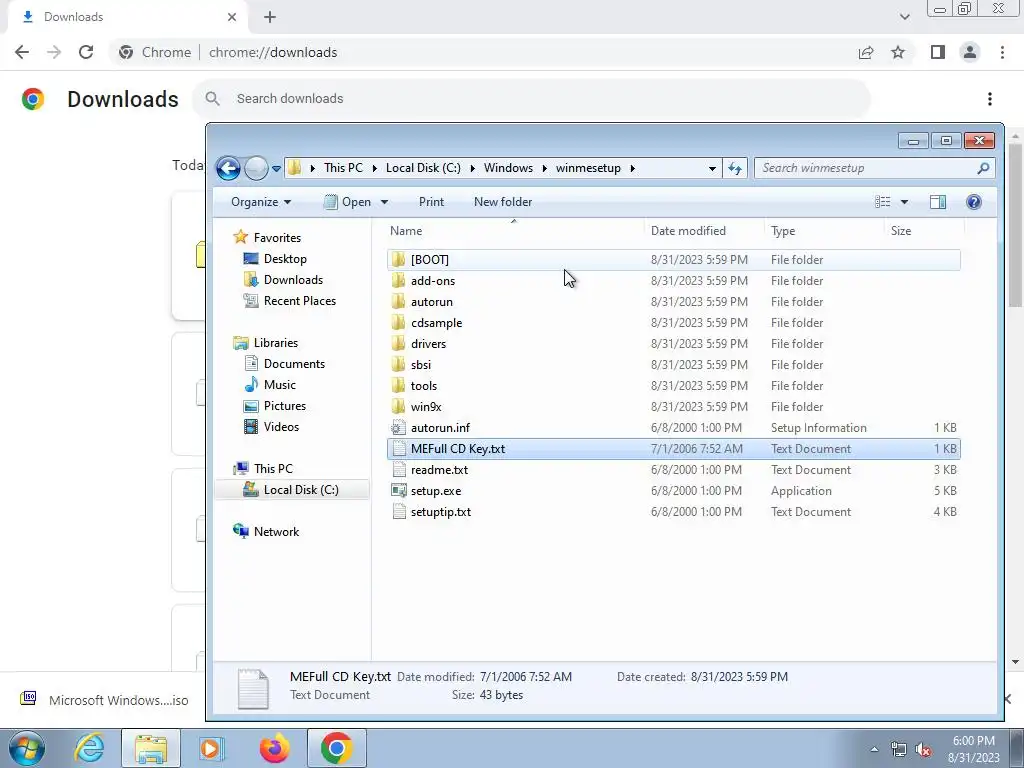Go back using Explorer's blue back arrow
Viewport: 1024px width, 768px height.
click(x=228, y=168)
